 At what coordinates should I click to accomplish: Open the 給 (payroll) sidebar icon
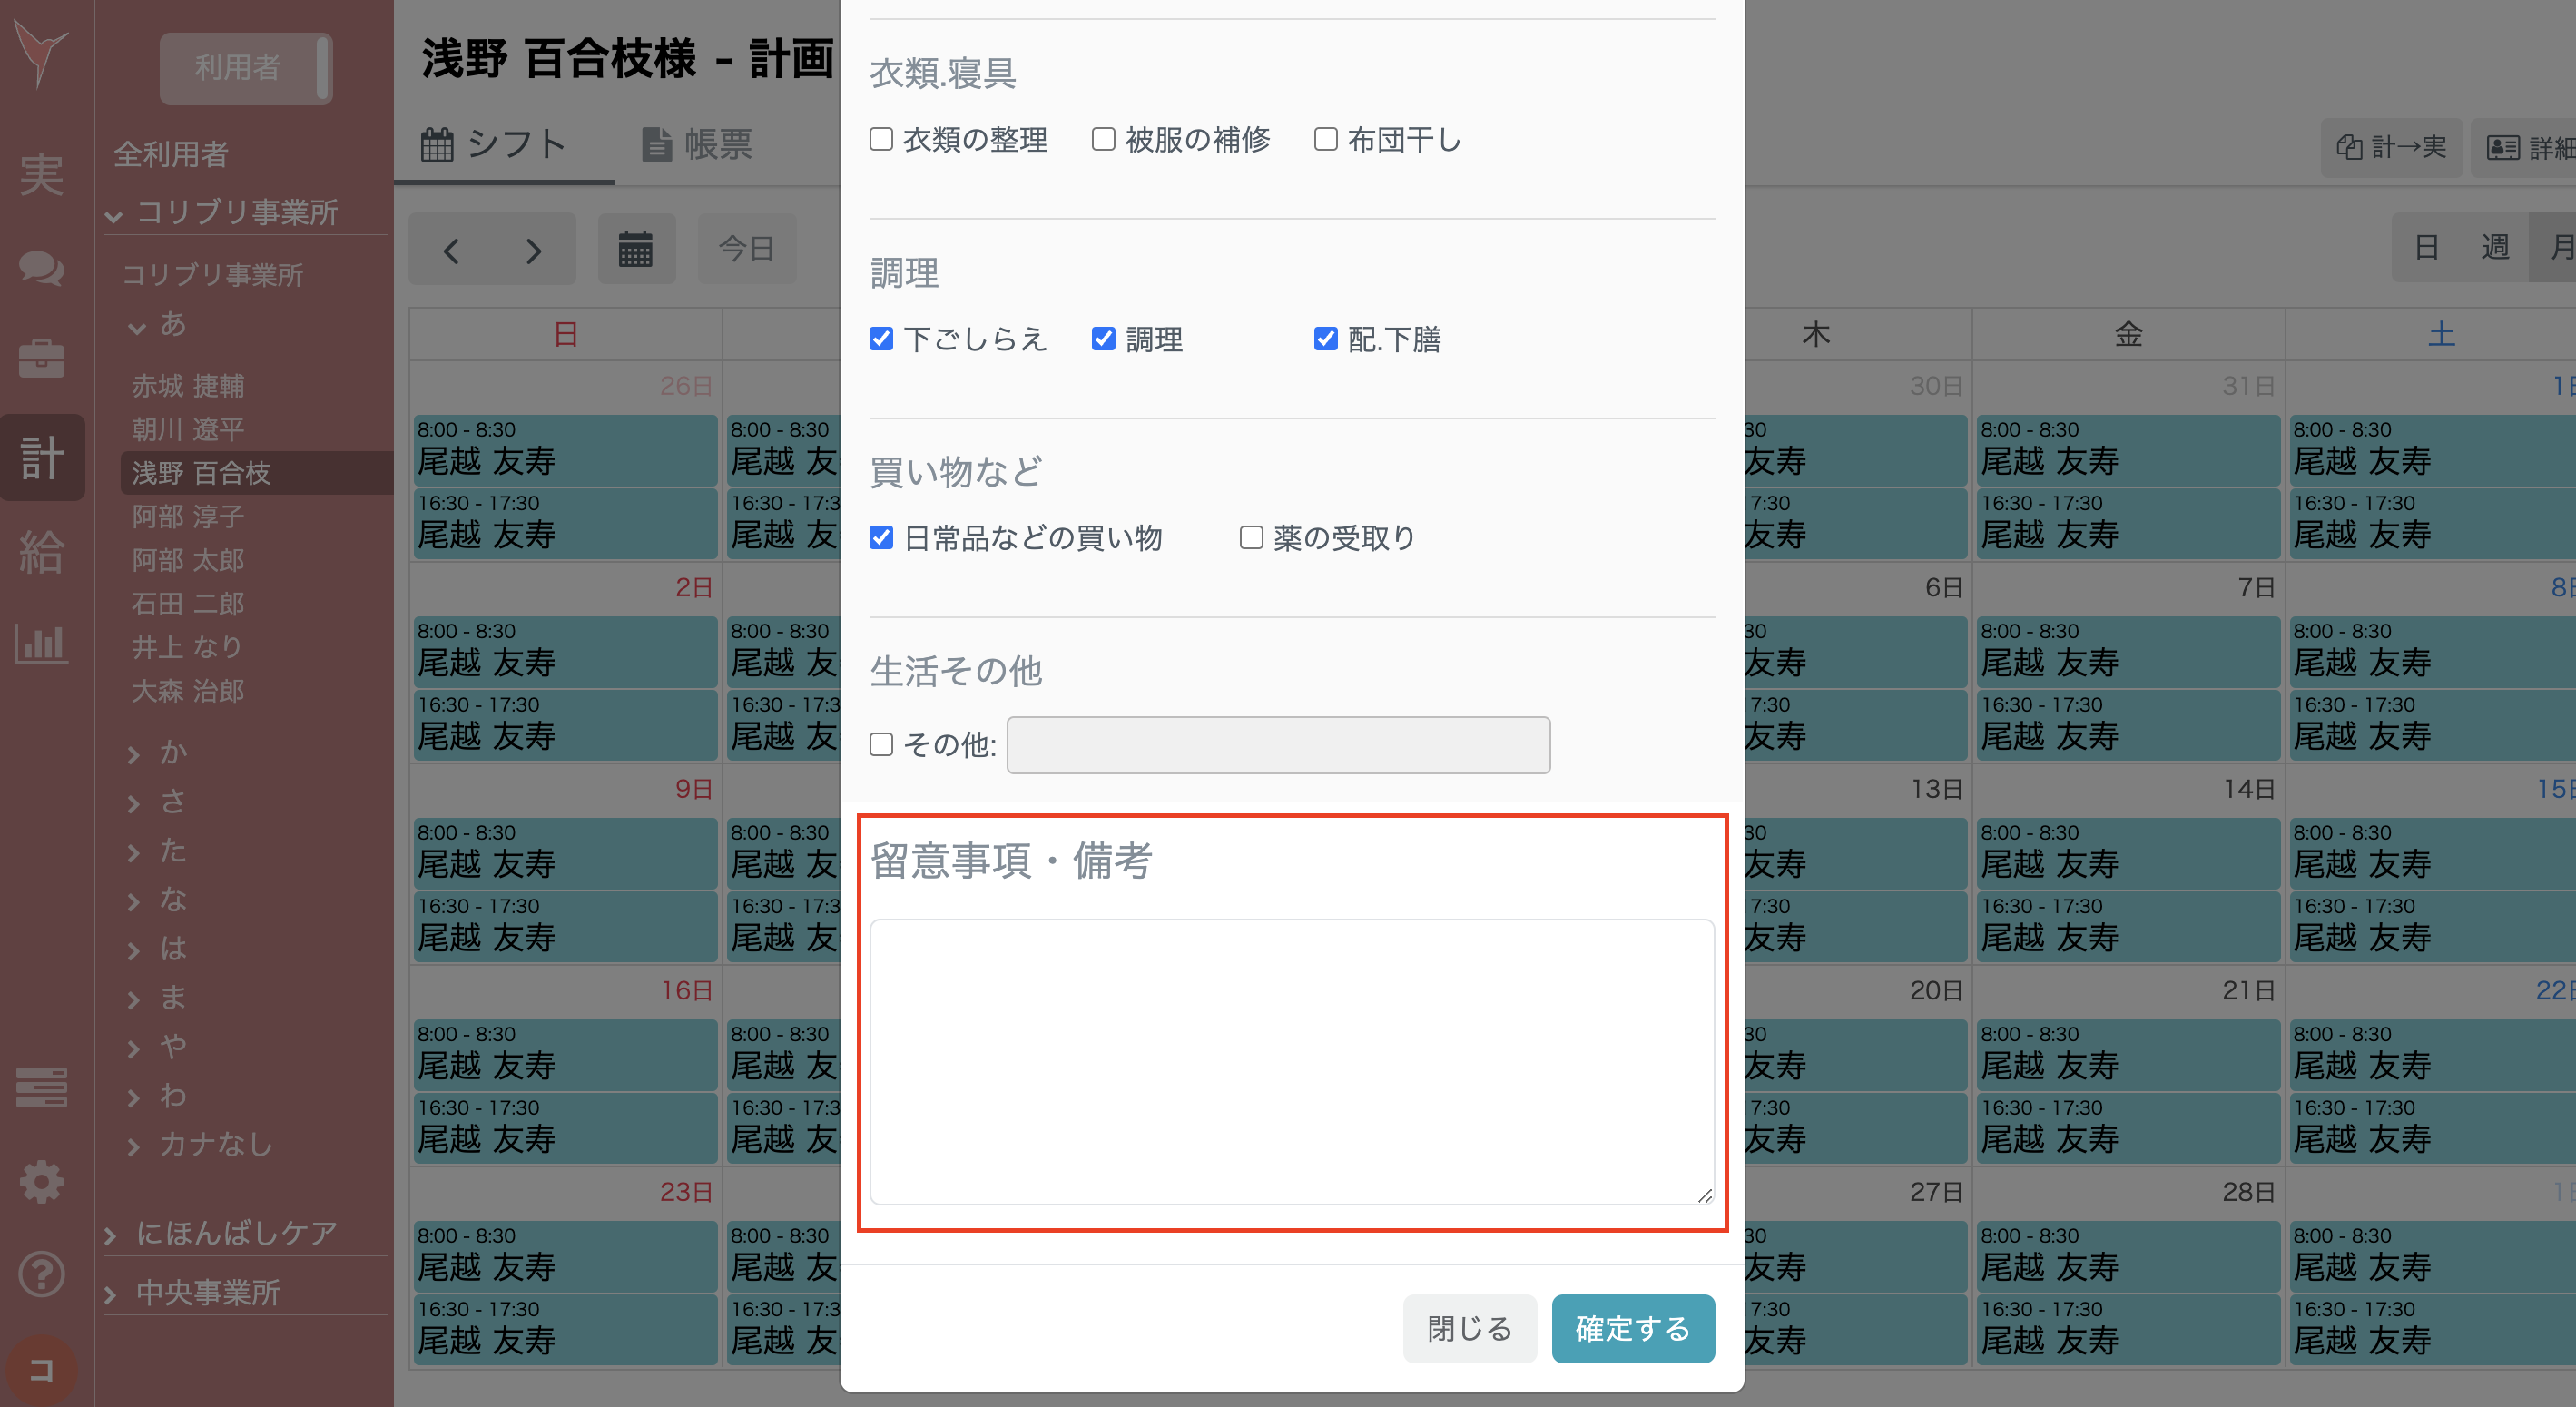tap(42, 552)
